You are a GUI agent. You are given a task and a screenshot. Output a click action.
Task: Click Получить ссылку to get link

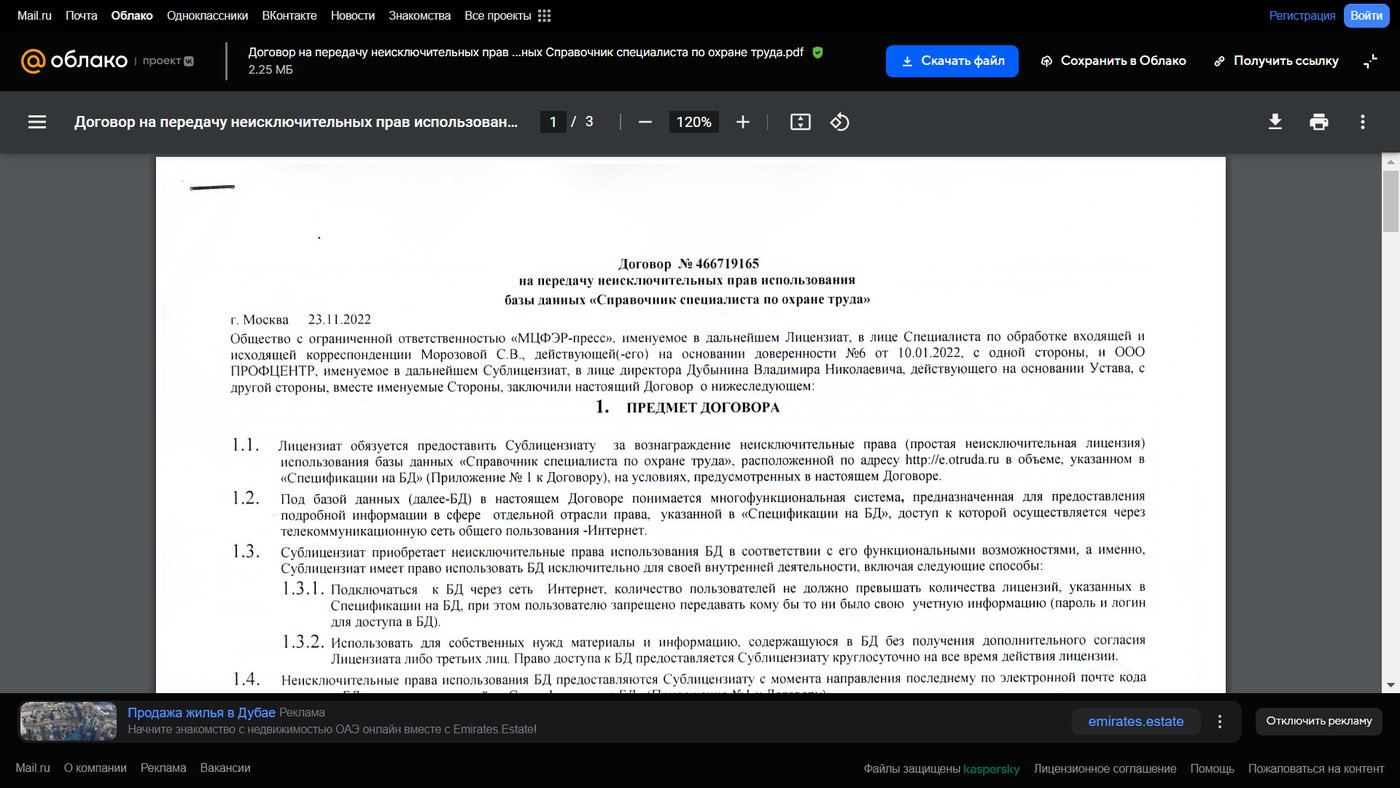[1276, 61]
